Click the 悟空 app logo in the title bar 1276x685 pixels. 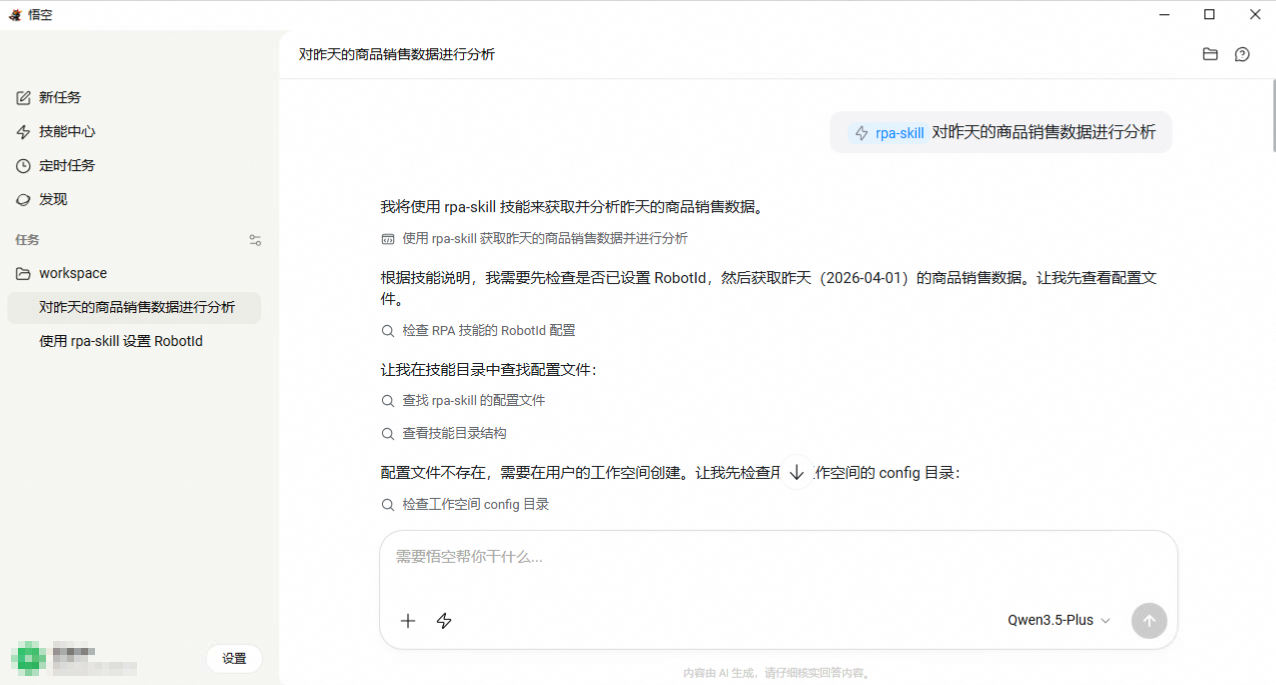(15, 14)
